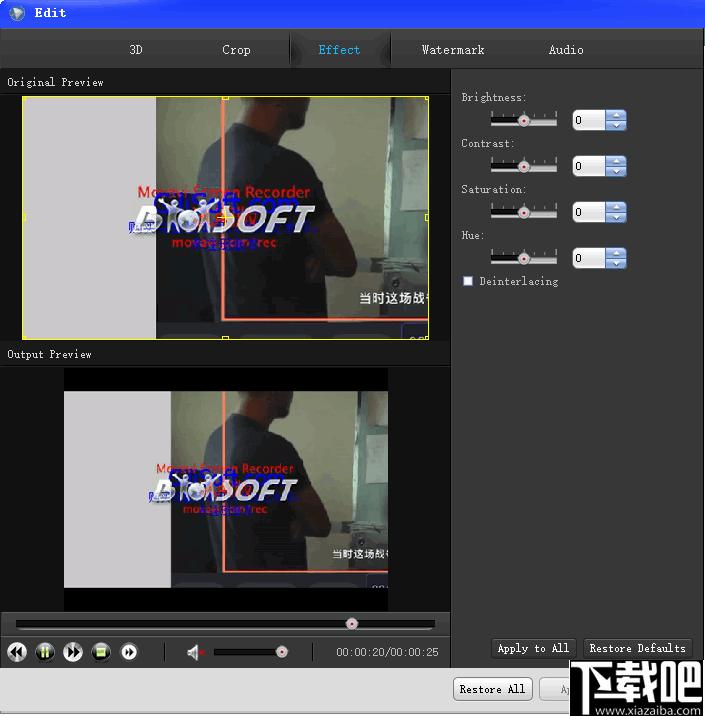
Task: Increase Contrast value with up arrow
Action: click(616, 161)
